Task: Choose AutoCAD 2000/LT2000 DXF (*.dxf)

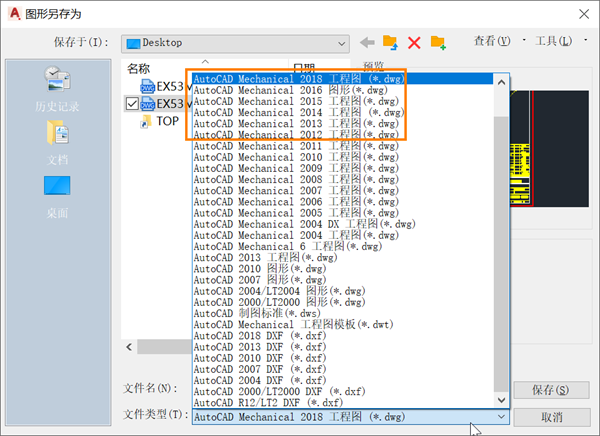Action: 343,391
